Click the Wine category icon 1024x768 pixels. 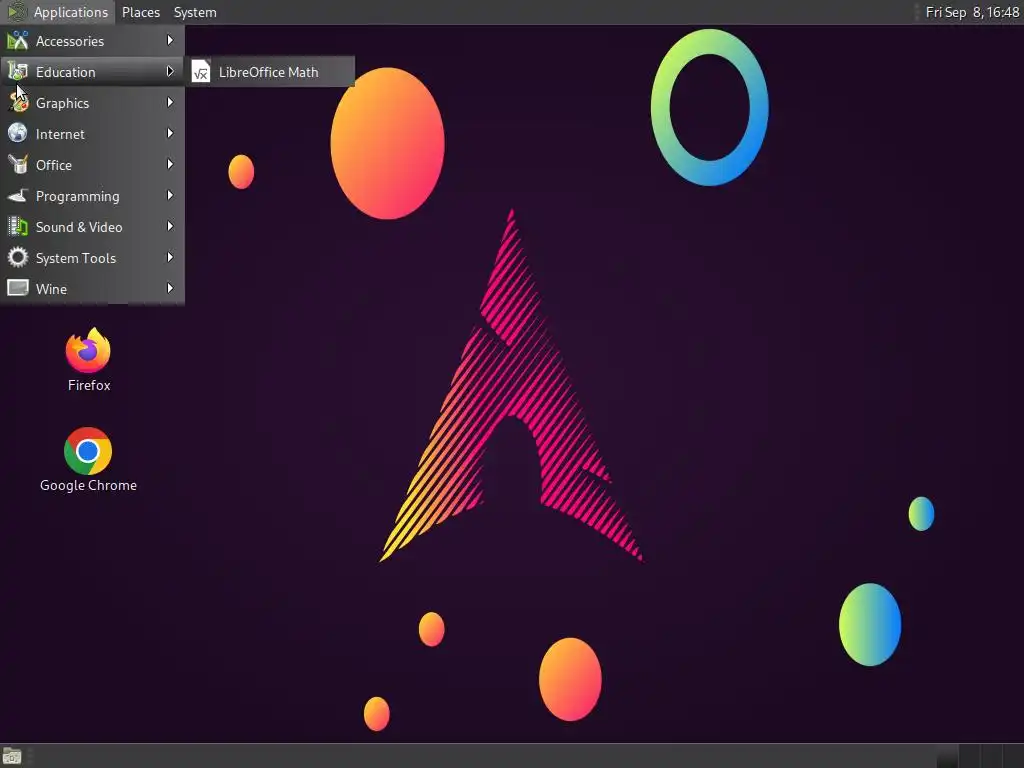[18, 288]
